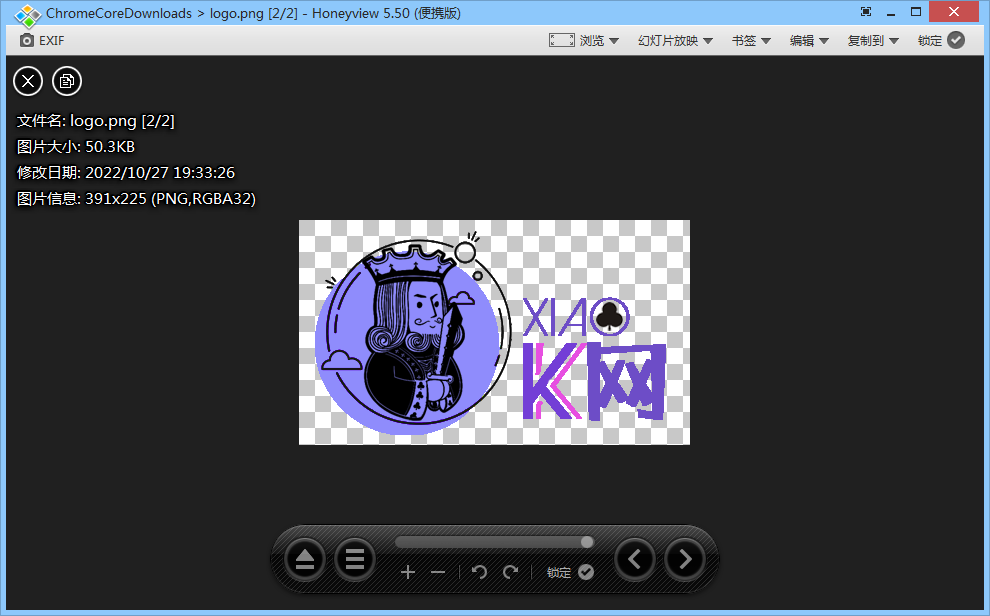Zoom out with the minus icon
Image resolution: width=990 pixels, height=616 pixels.
(x=437, y=572)
